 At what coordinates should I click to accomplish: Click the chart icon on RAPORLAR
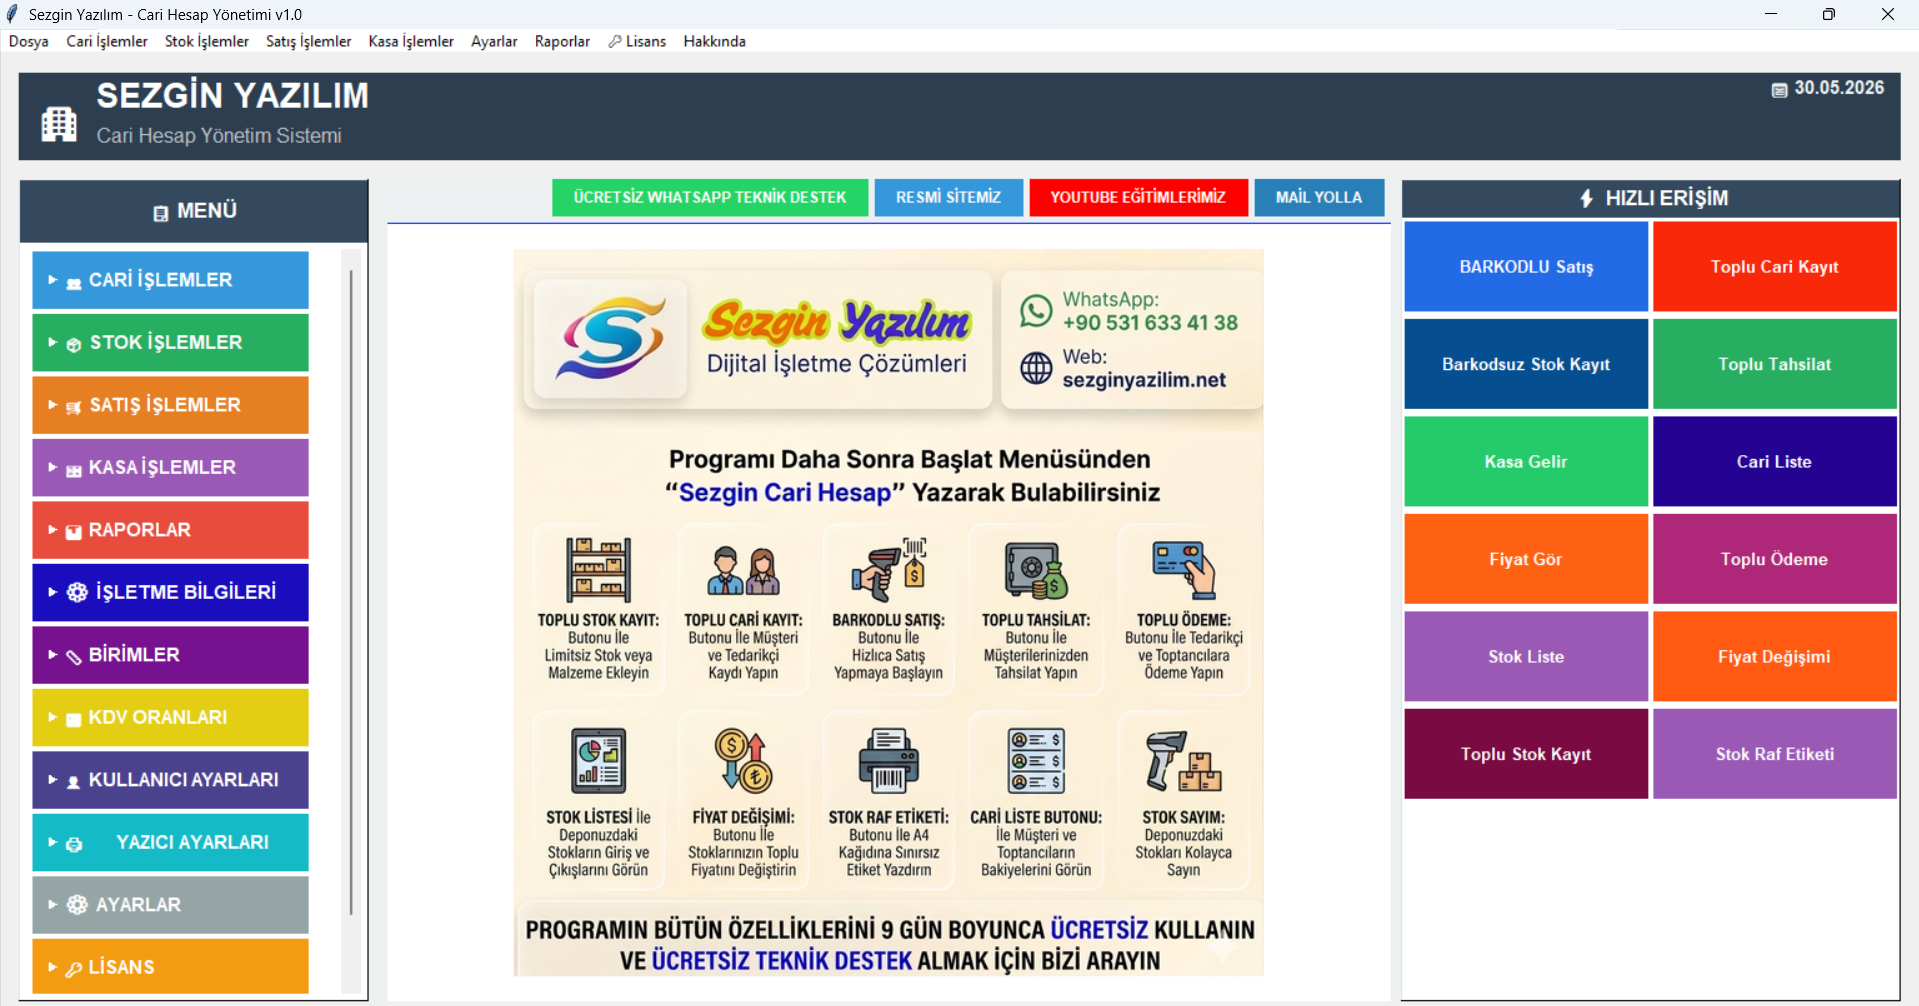(74, 532)
